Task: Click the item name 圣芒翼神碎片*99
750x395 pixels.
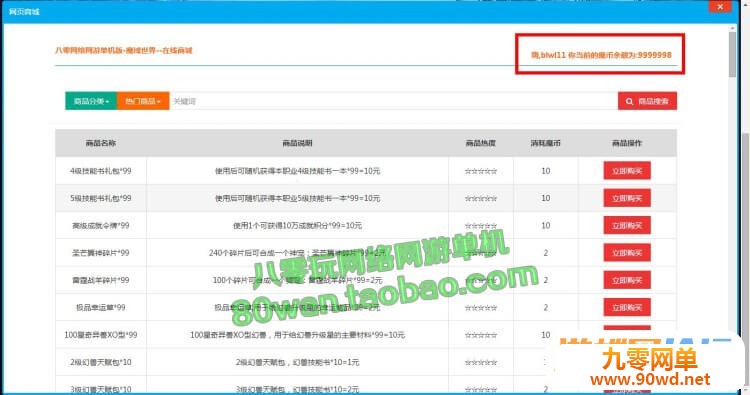Action: [100, 252]
